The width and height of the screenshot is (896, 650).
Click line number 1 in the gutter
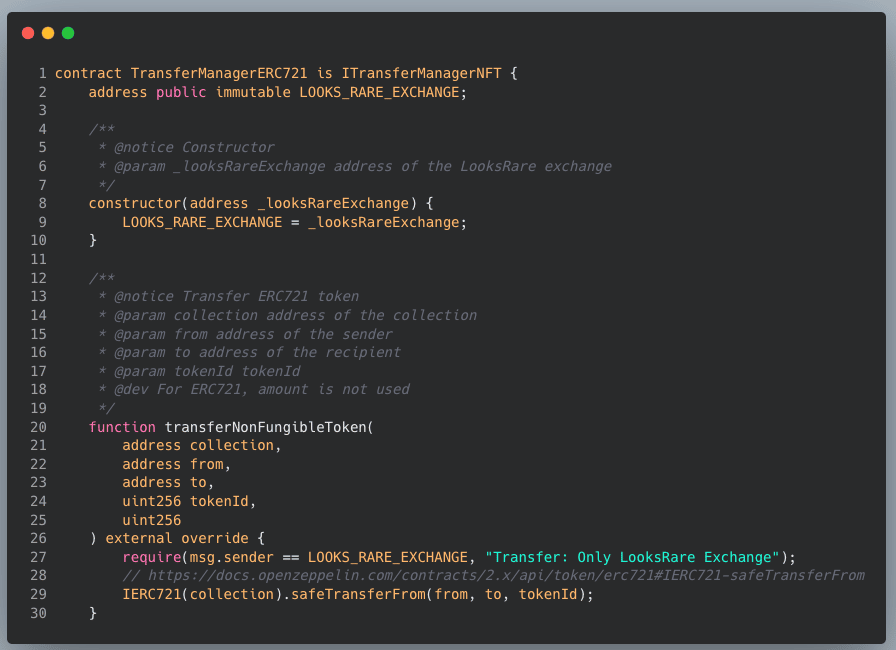coord(42,73)
